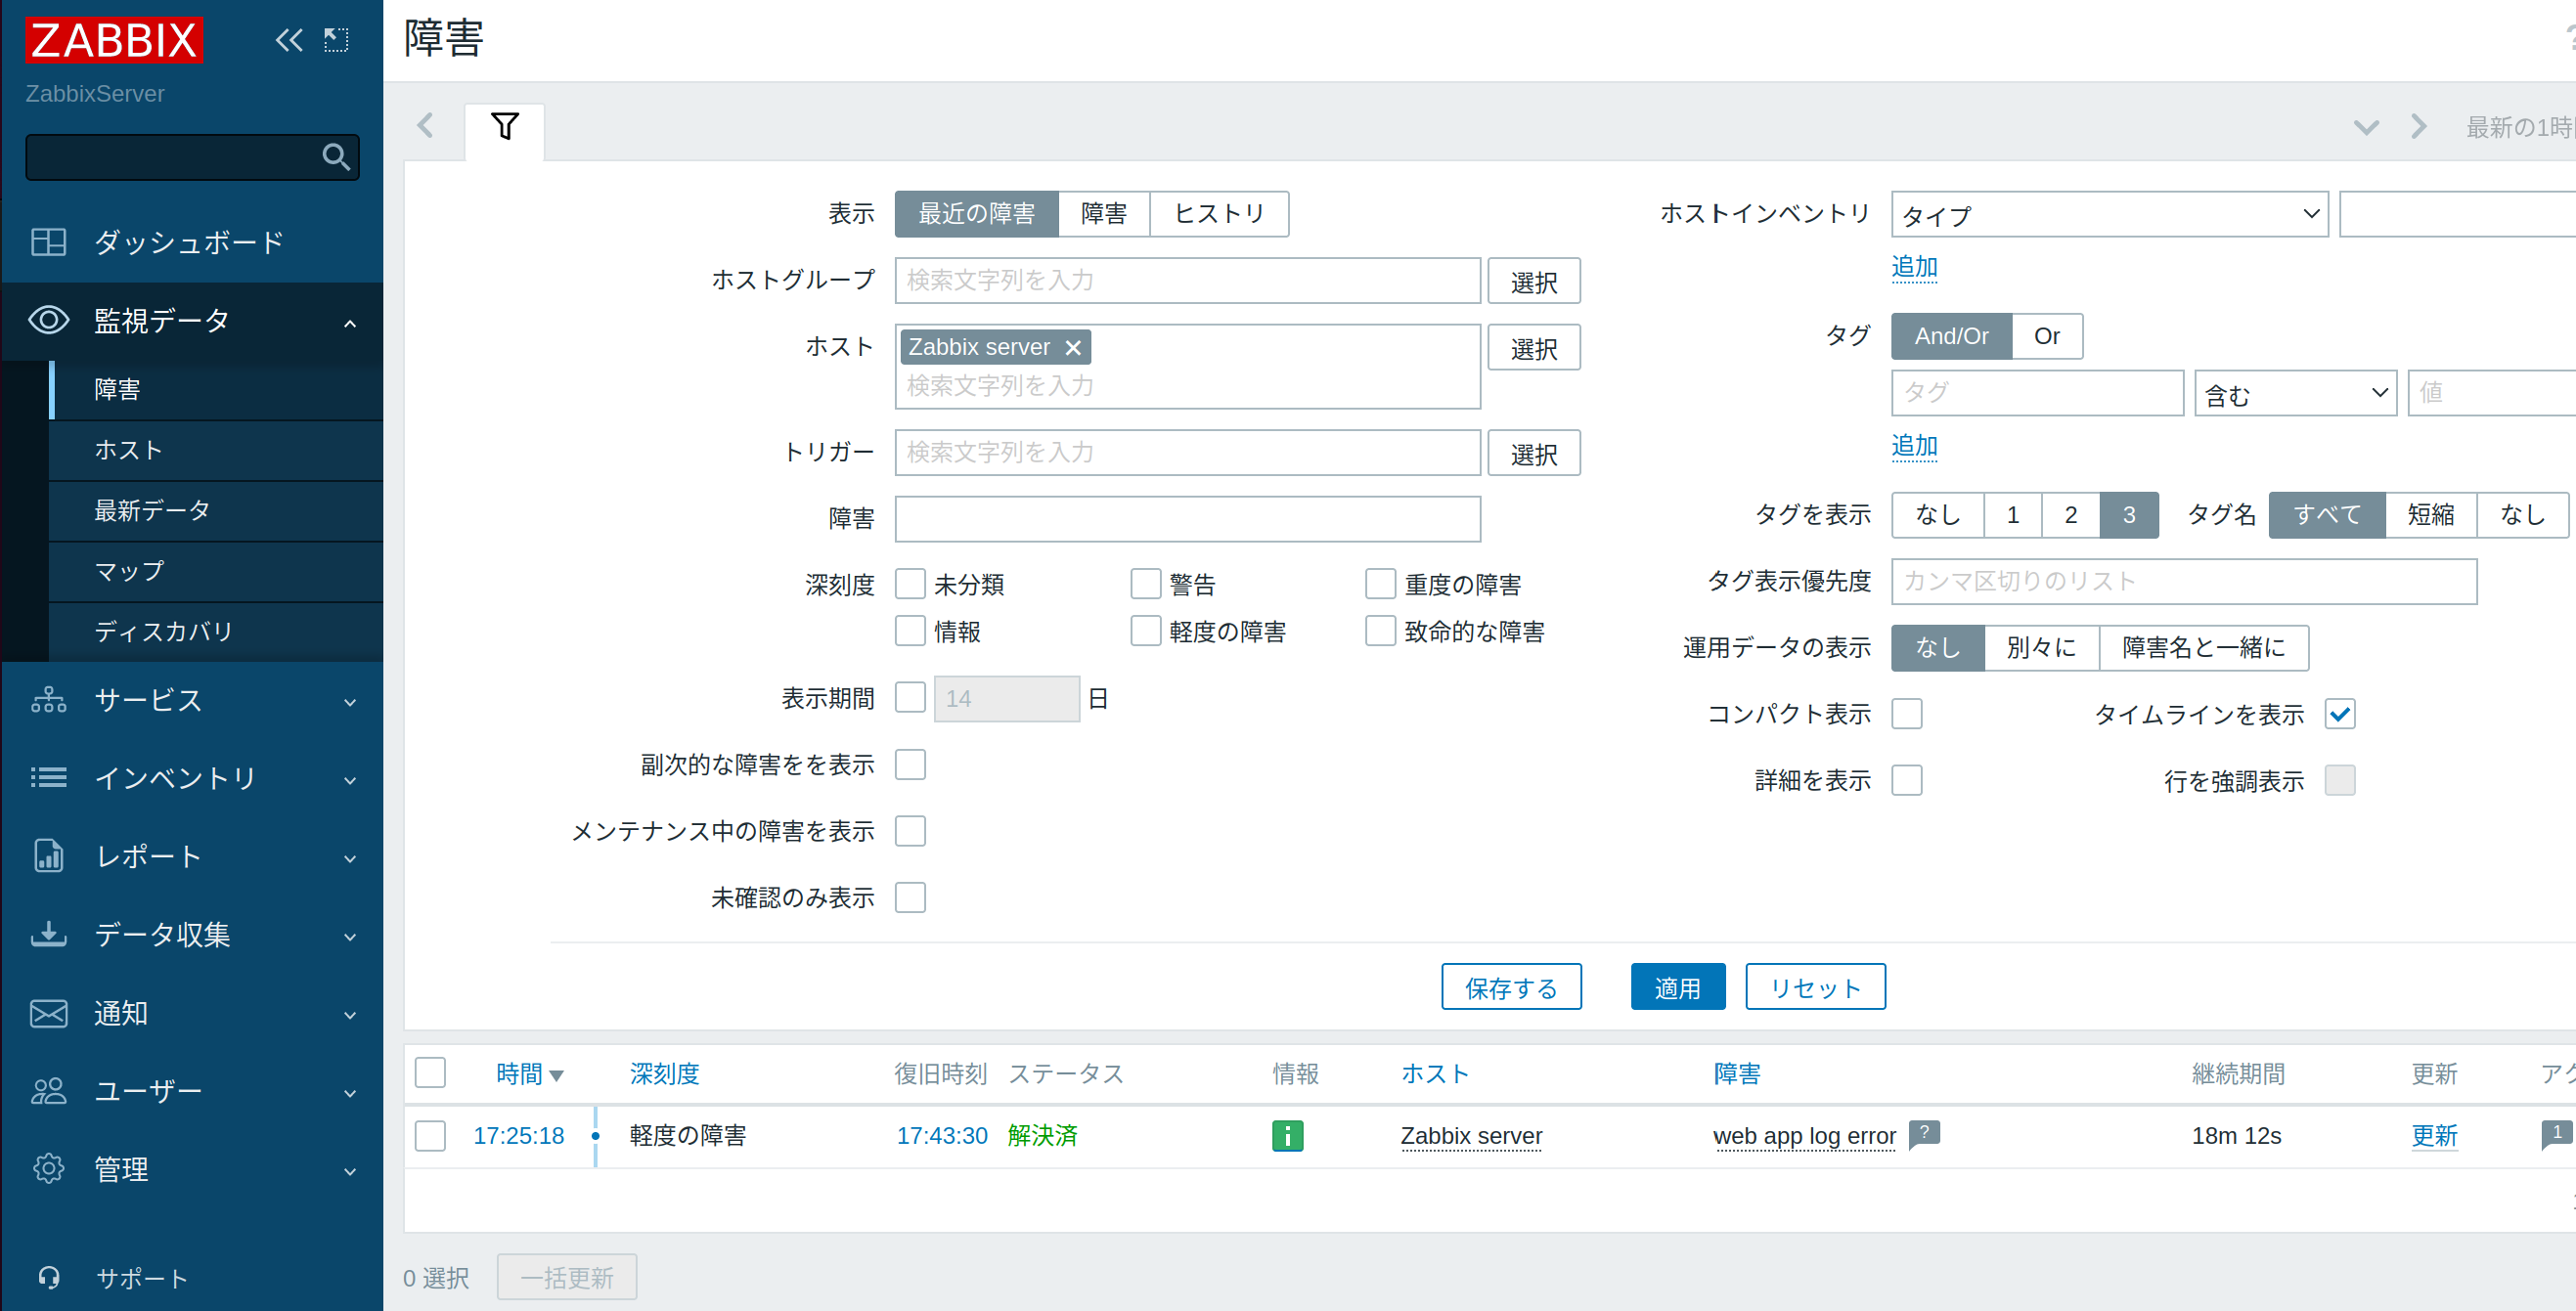The height and width of the screenshot is (1311, 2576).
Task: Click the トリガー search input field
Action: 1187,452
